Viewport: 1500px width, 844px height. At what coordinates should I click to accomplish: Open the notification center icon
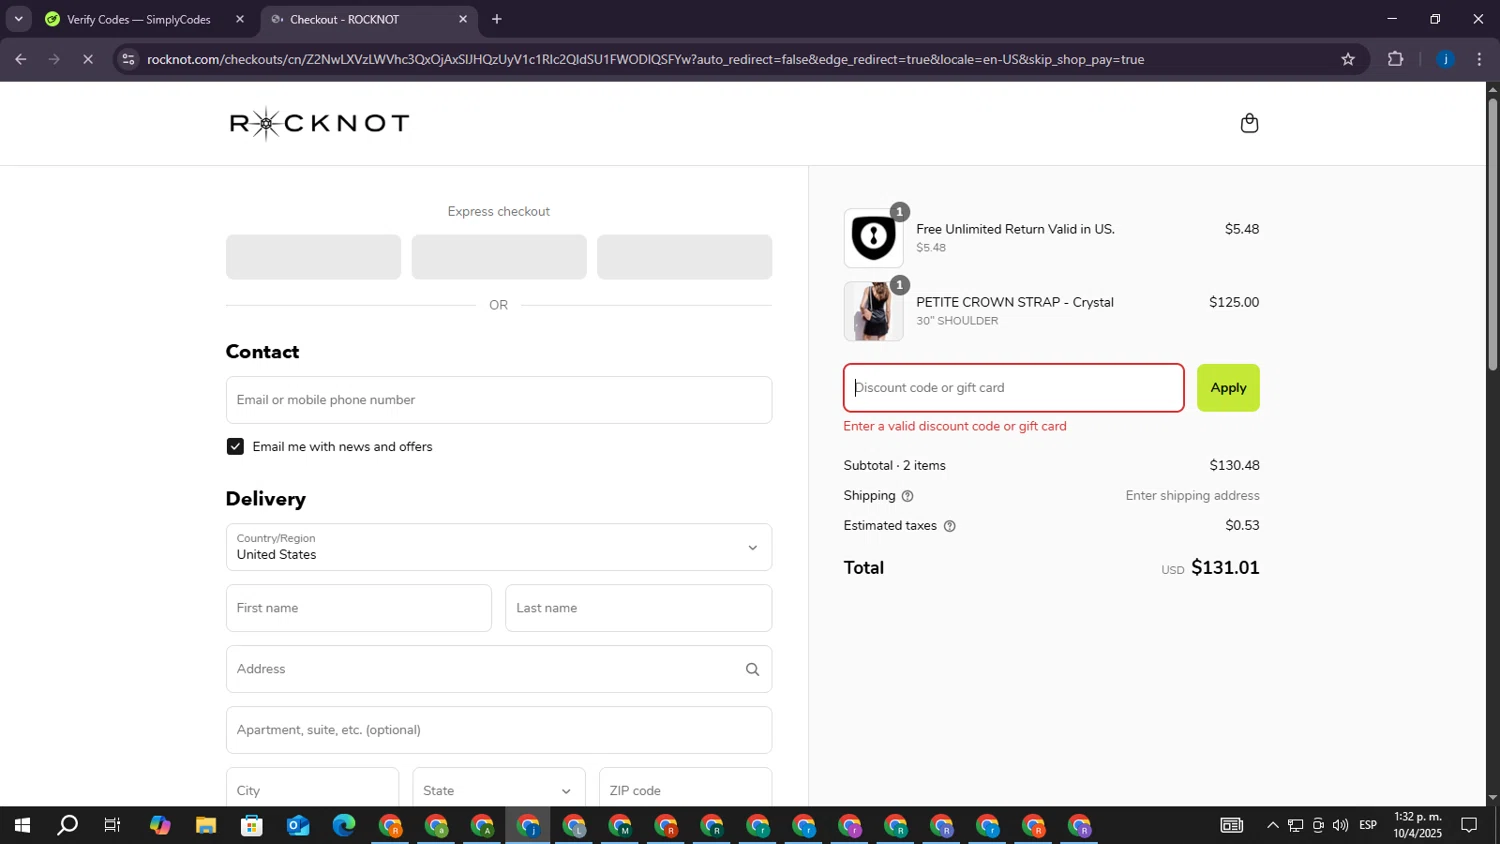pos(1469,826)
